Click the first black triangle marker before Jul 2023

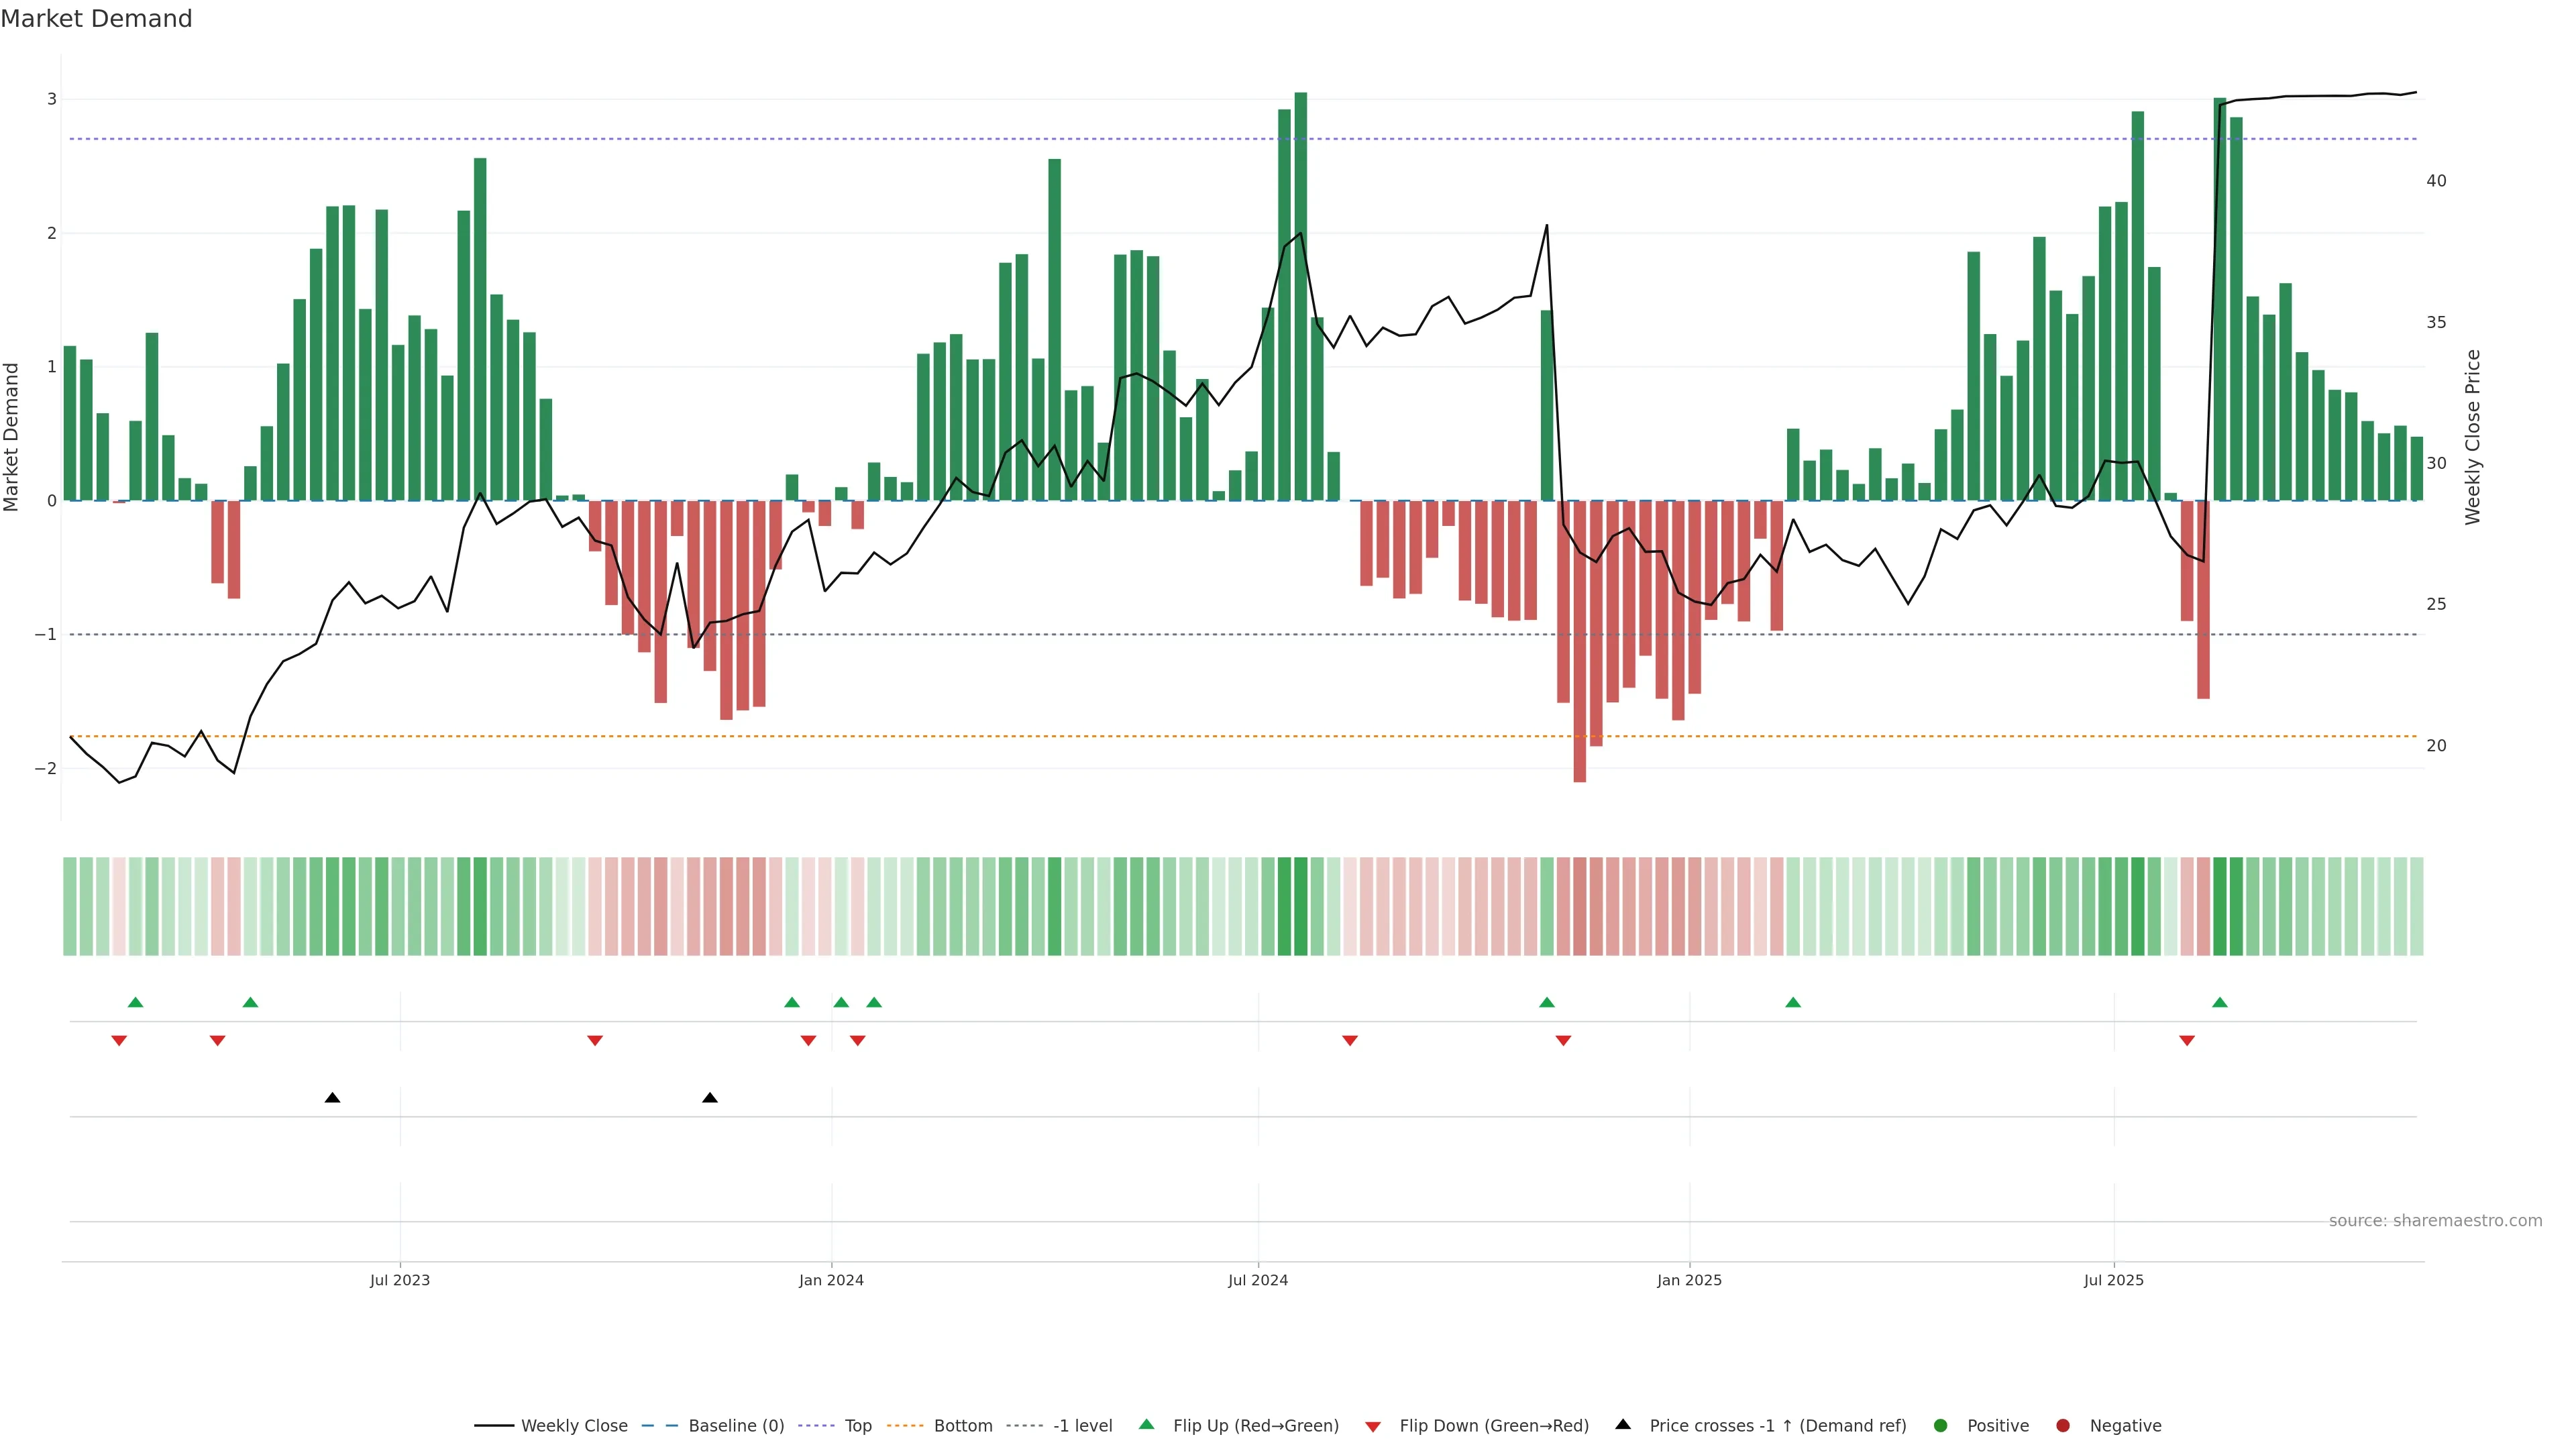tap(333, 1098)
